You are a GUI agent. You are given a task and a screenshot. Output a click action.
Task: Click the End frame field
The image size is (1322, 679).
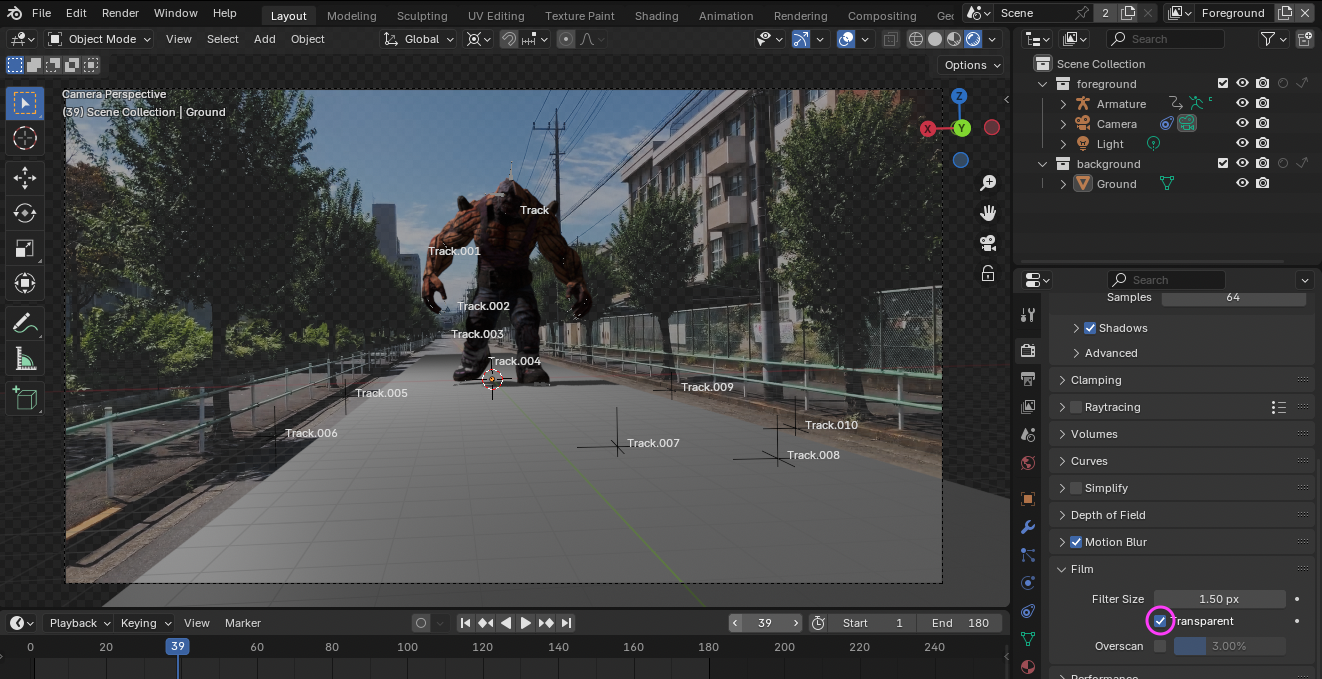959,623
